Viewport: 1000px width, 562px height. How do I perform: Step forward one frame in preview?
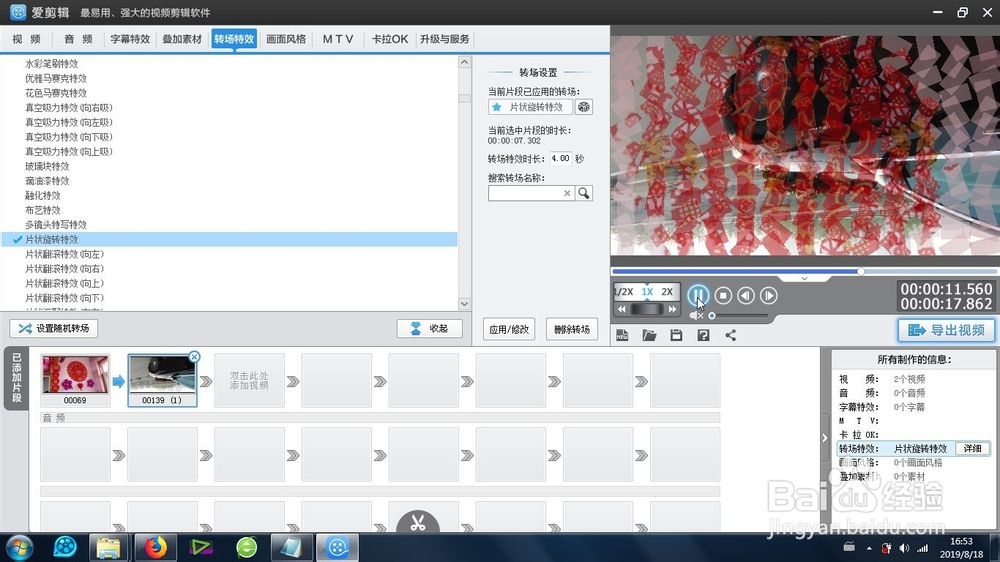coord(769,295)
